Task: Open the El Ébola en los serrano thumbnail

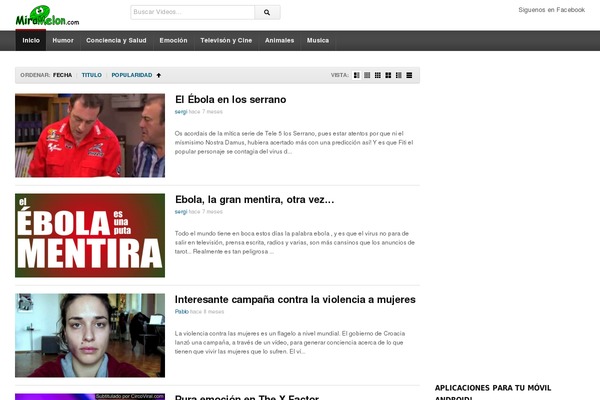Action: (x=90, y=136)
